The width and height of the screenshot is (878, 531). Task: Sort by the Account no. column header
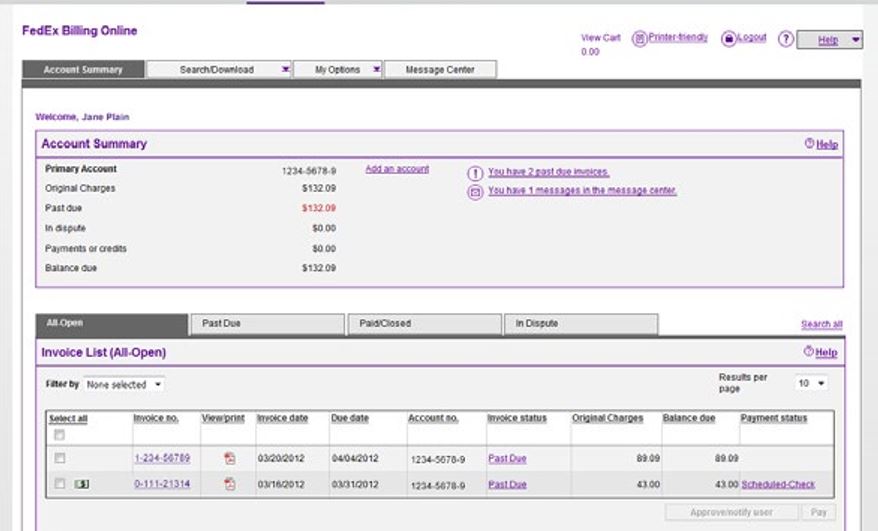pos(433,418)
